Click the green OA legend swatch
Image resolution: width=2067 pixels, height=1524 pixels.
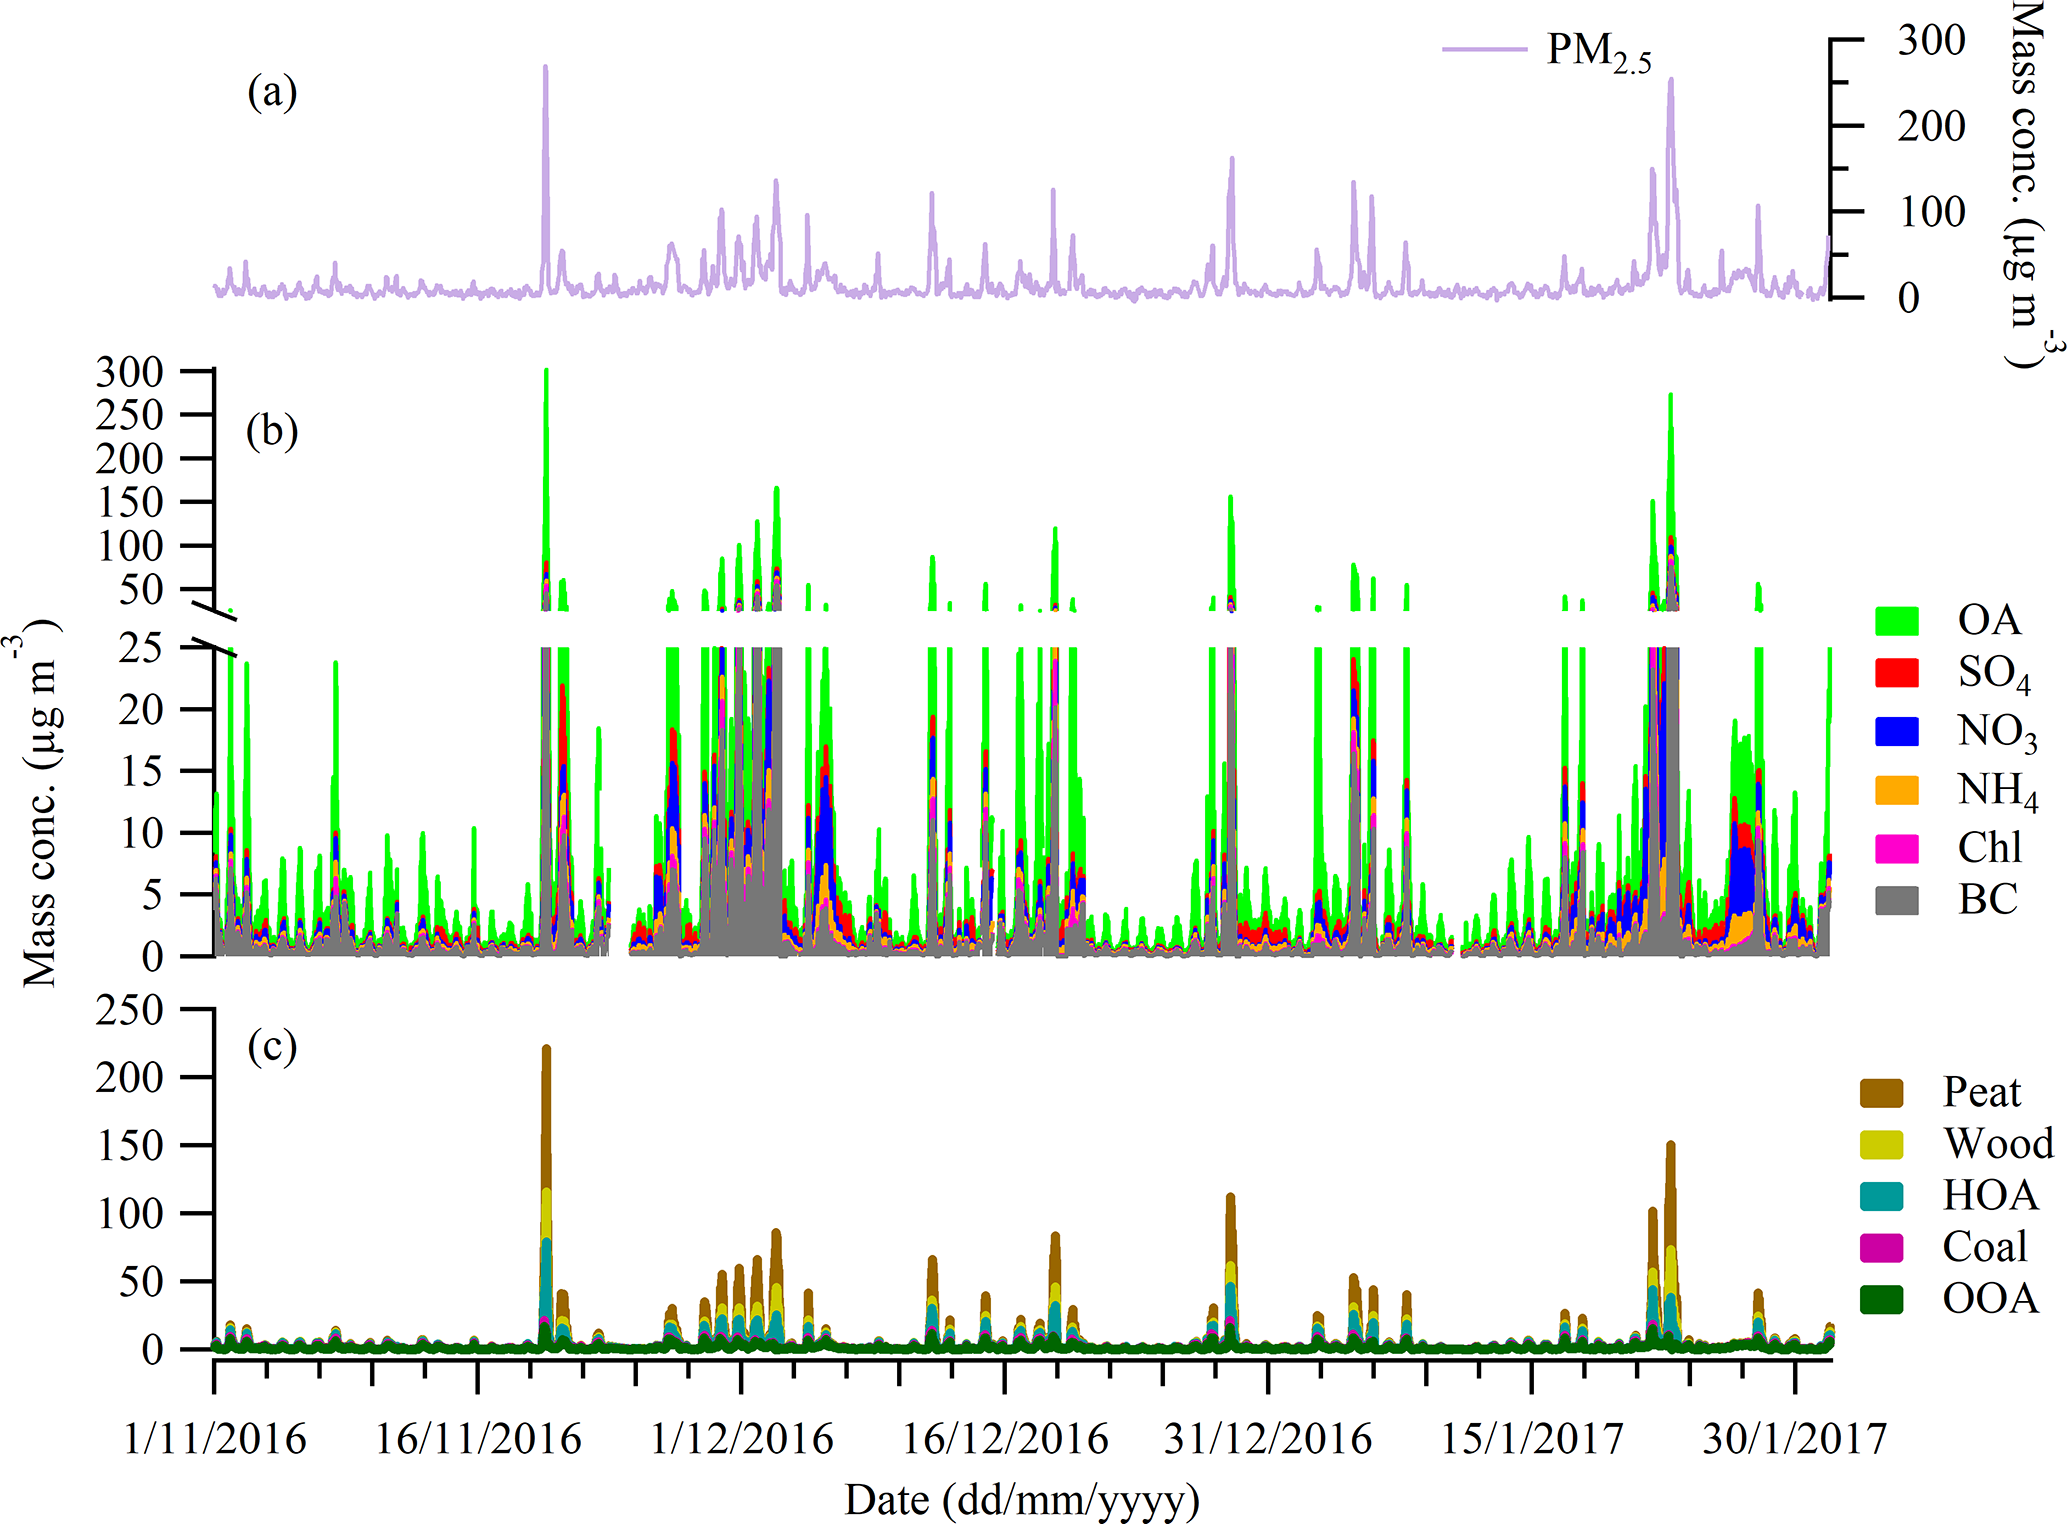pyautogui.click(x=1896, y=621)
